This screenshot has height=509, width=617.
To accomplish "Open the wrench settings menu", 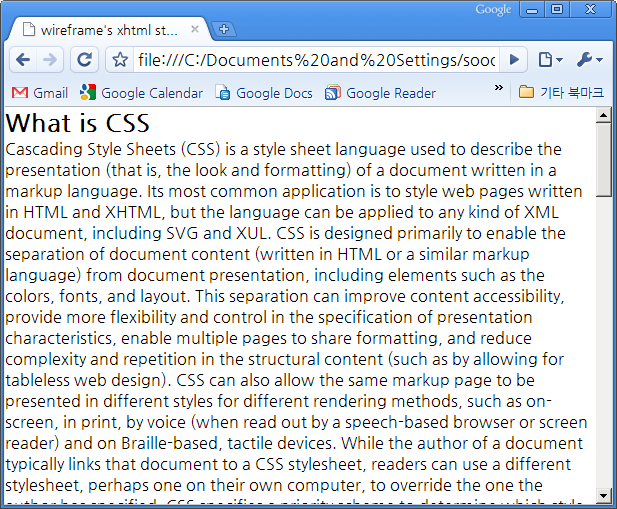I will pyautogui.click(x=589, y=60).
